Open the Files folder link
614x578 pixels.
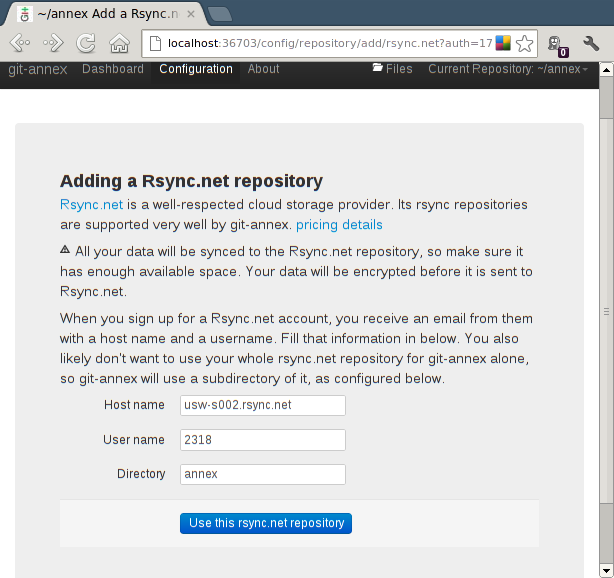tap(392, 69)
